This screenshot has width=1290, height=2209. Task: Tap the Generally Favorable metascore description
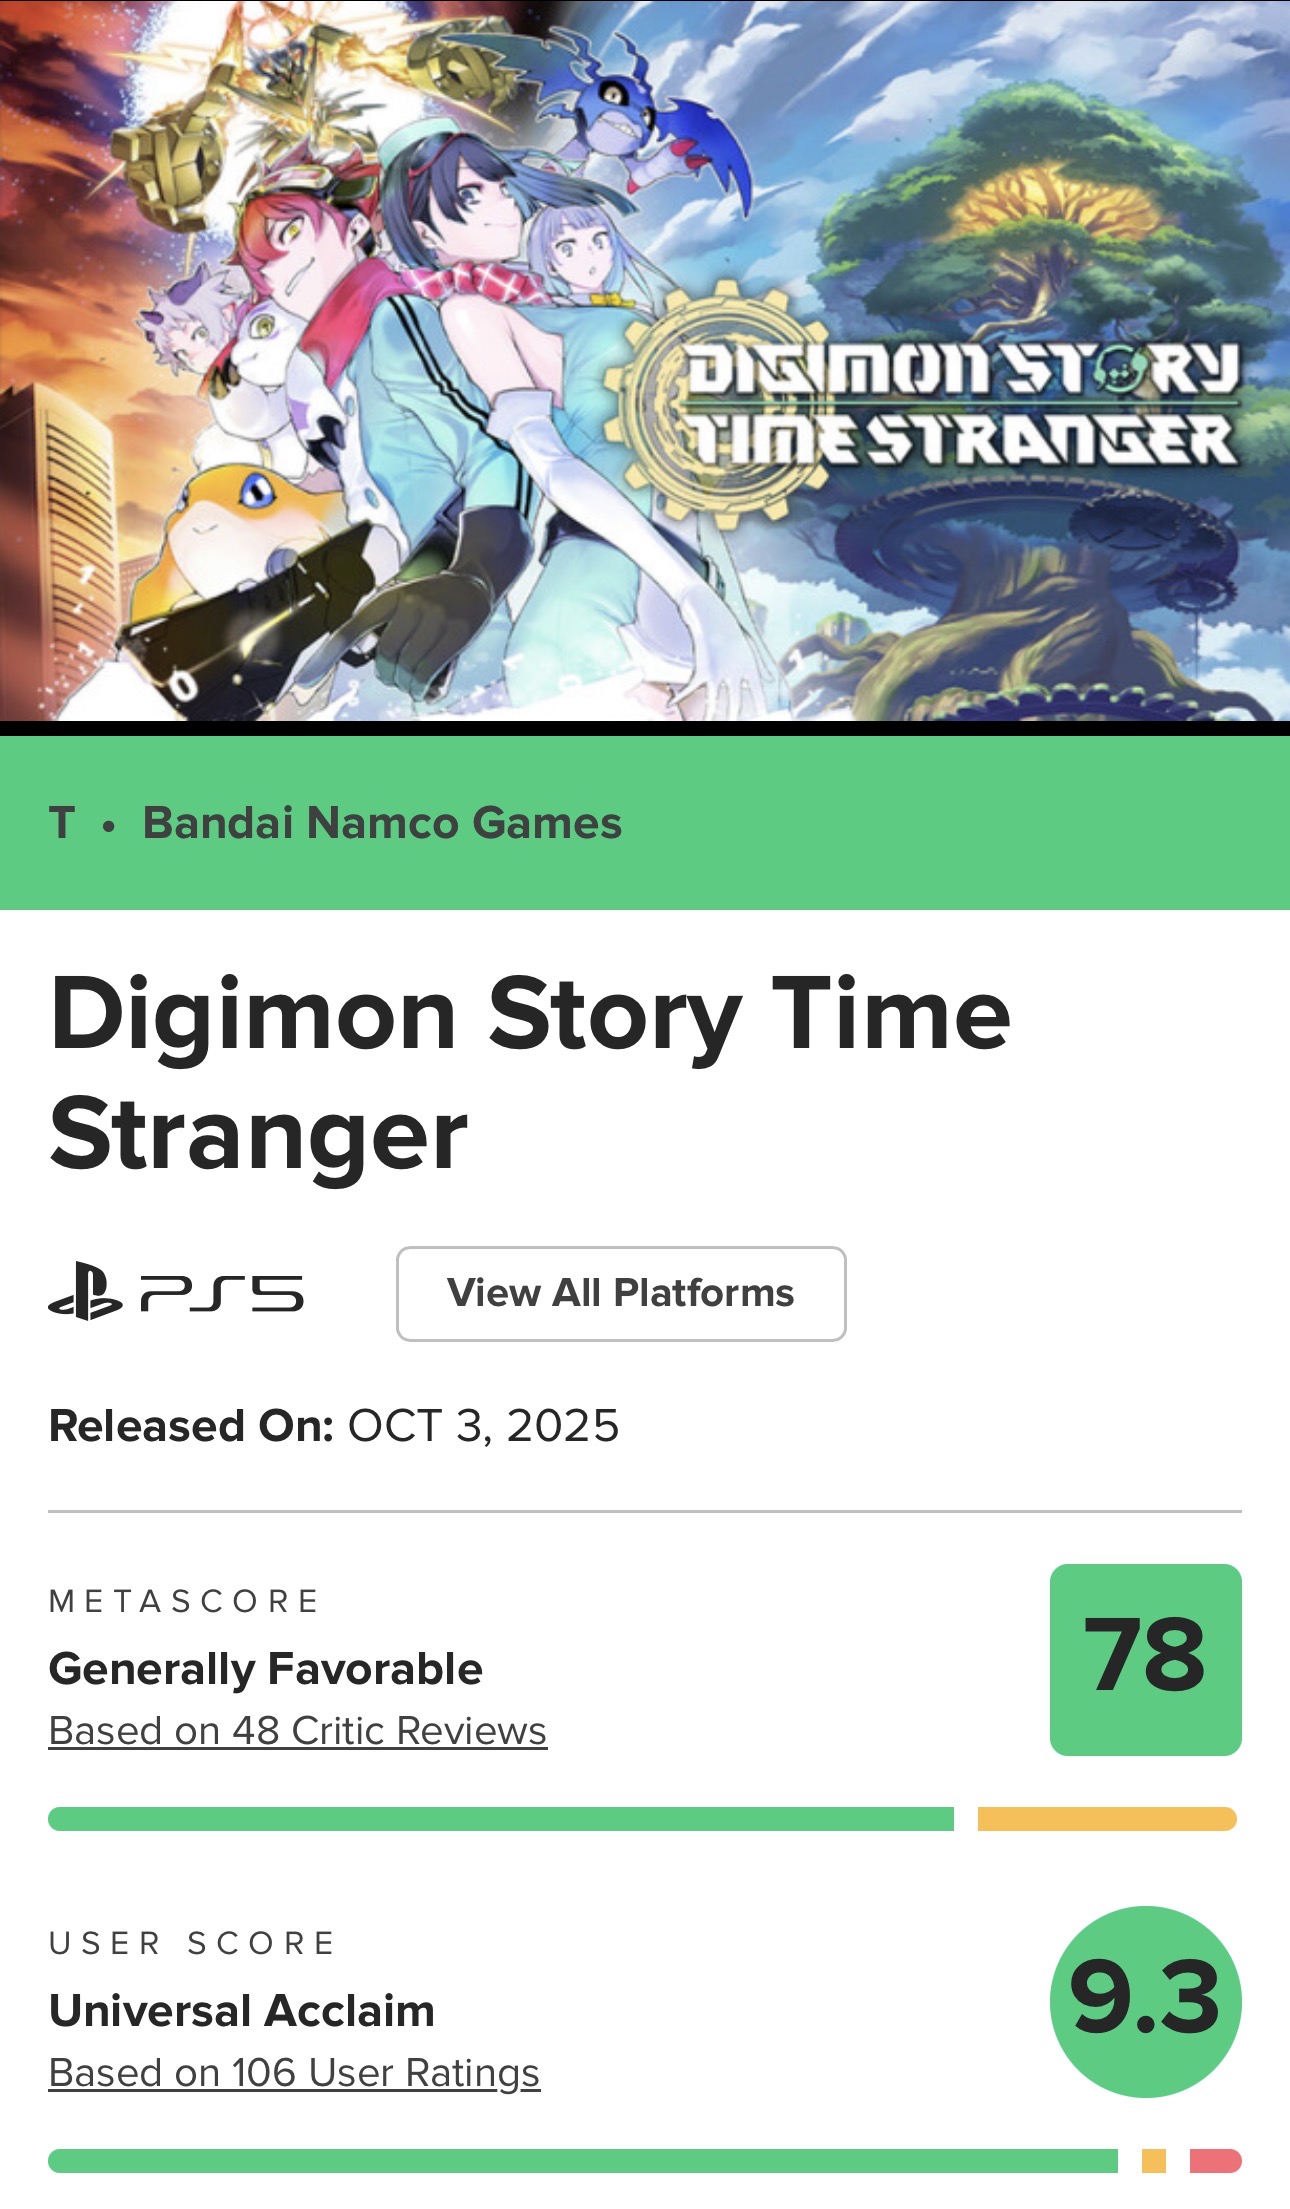266,1669
